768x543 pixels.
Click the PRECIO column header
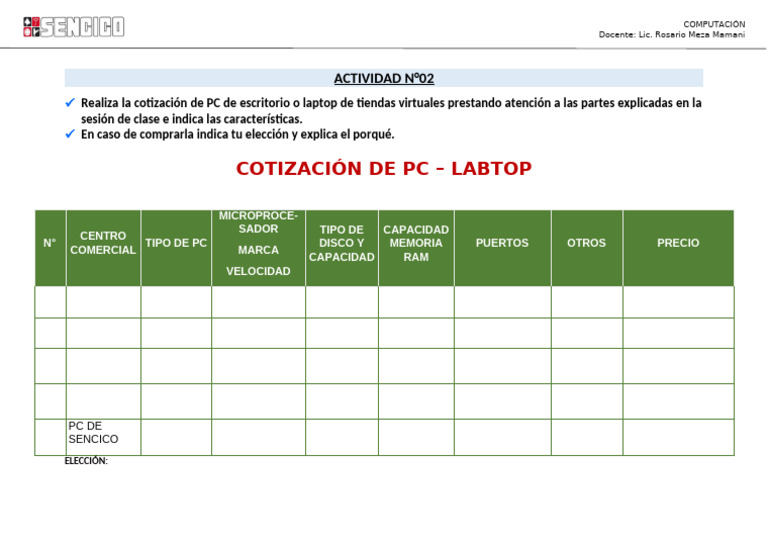coord(678,248)
